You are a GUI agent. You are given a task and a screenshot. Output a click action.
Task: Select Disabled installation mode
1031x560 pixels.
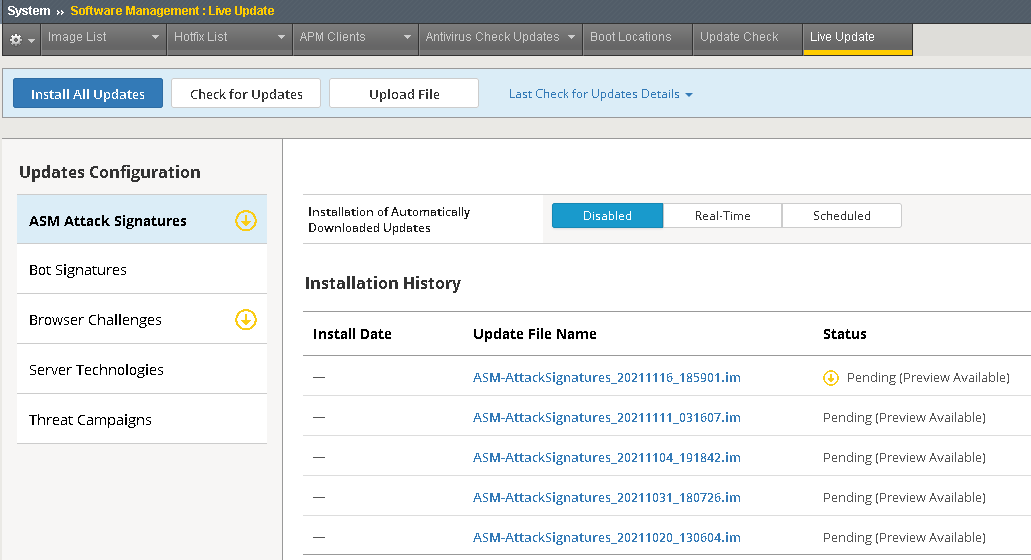607,216
